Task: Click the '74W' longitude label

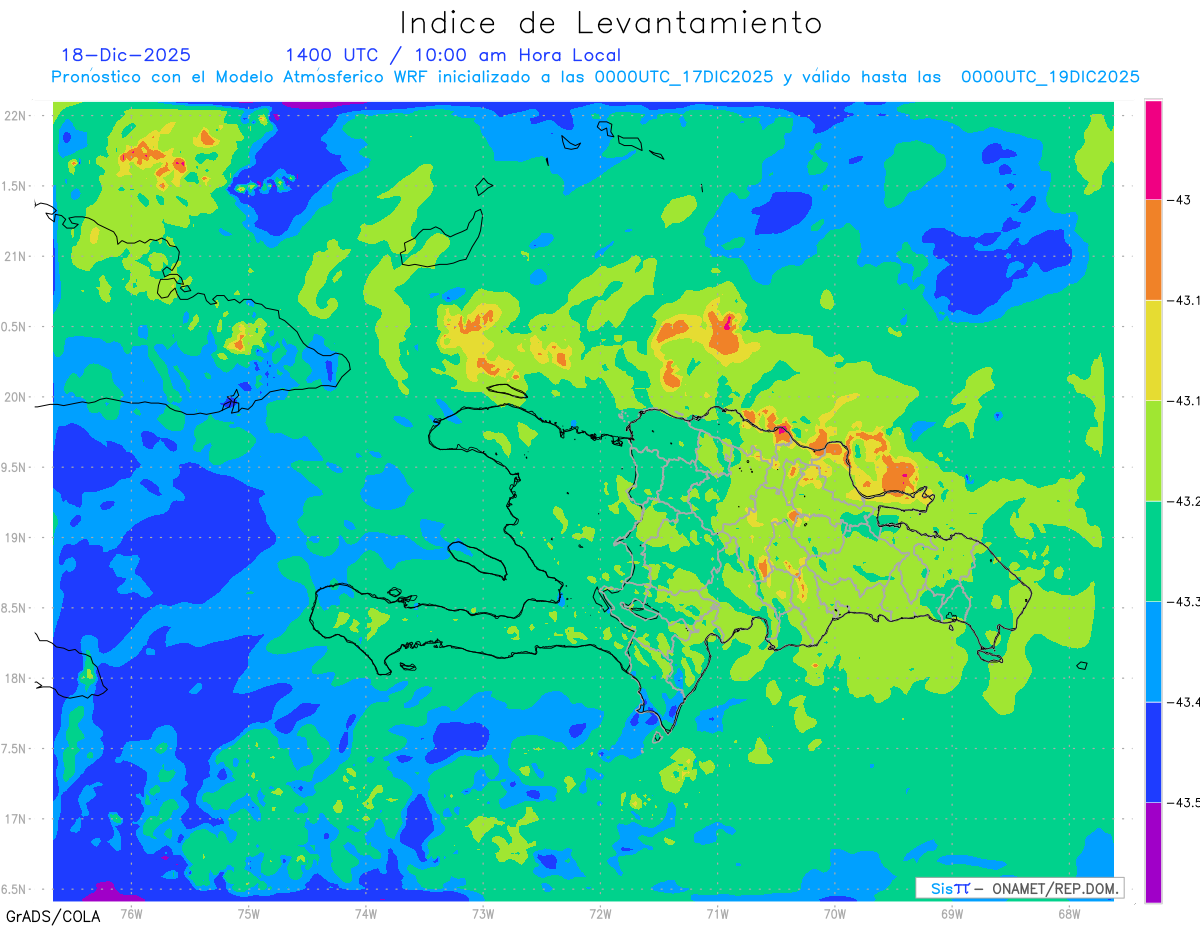Action: point(365,912)
